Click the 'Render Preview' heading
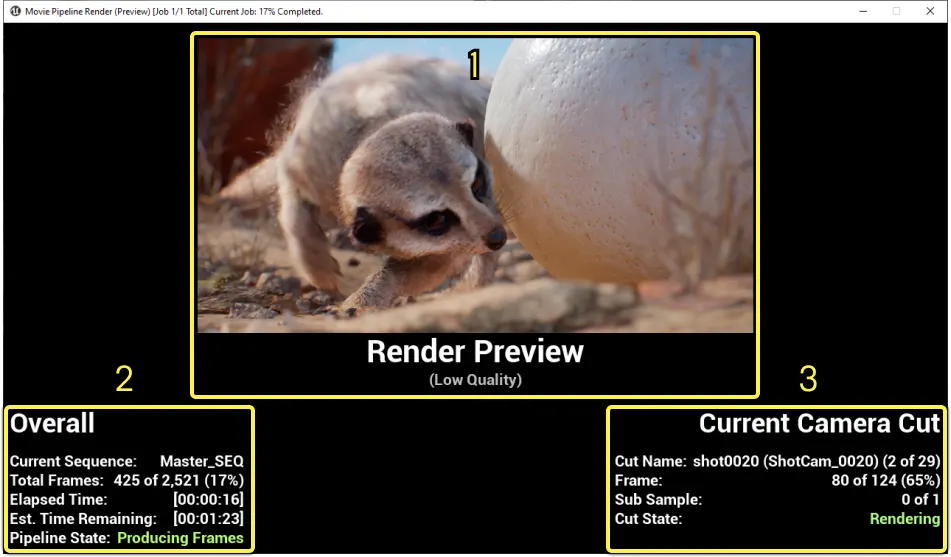This screenshot has width=951, height=557. [475, 351]
